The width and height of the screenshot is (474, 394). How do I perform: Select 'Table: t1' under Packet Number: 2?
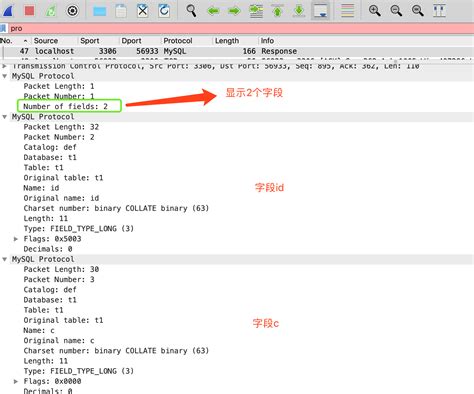[43, 168]
